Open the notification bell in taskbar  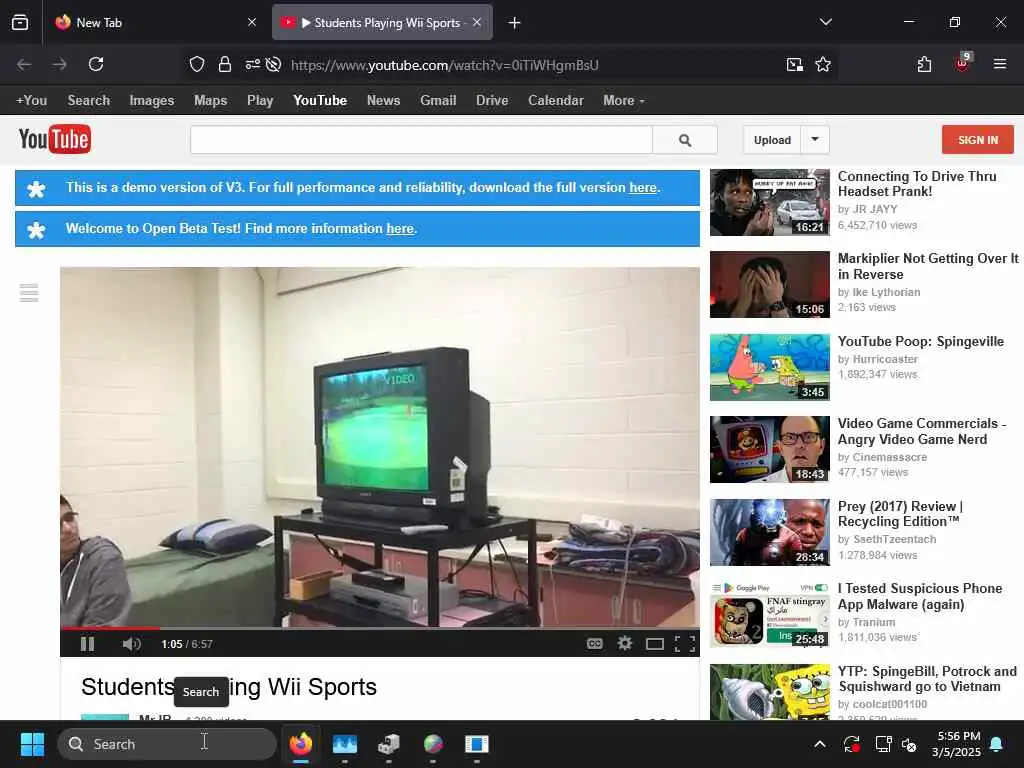click(997, 744)
